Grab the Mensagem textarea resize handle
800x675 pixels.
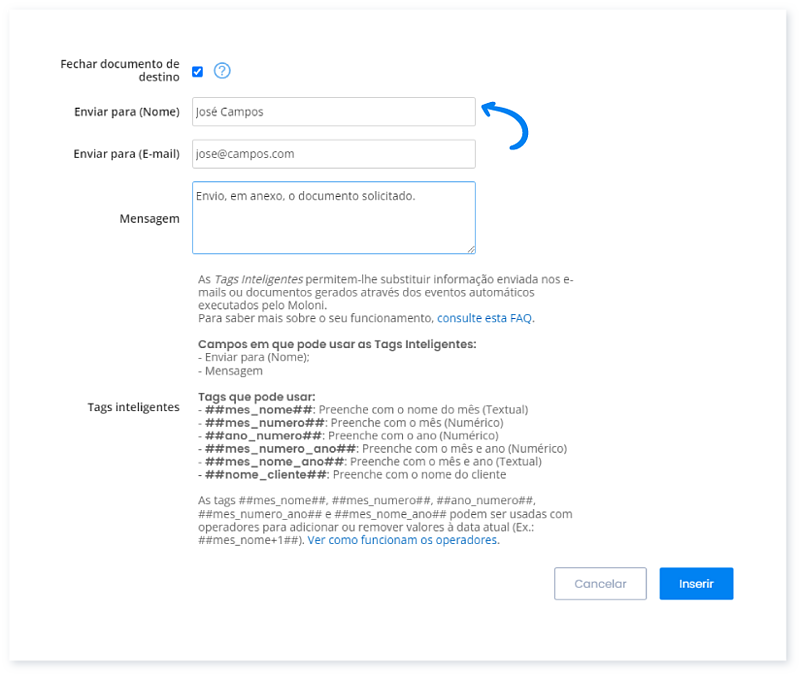pyautogui.click(x=470, y=248)
